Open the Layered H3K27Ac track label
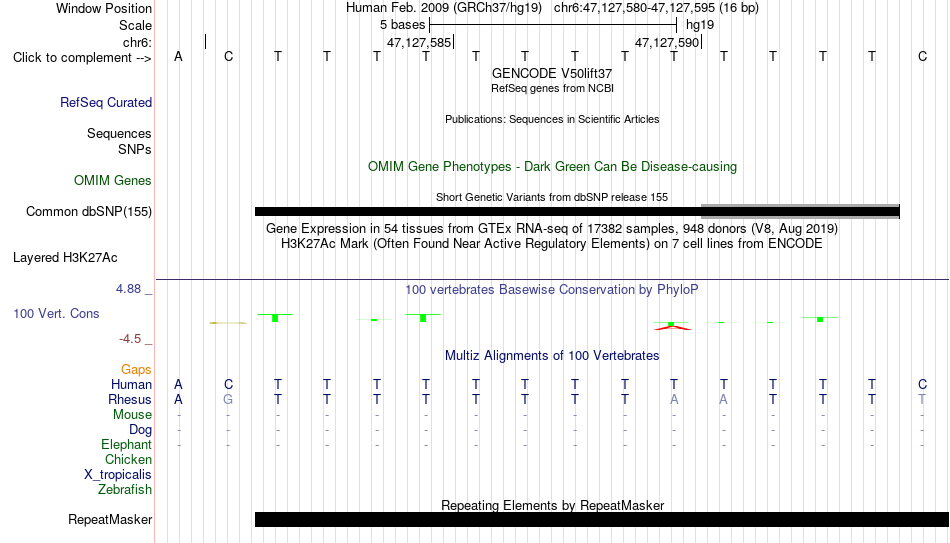This screenshot has width=950, height=543. [65, 258]
